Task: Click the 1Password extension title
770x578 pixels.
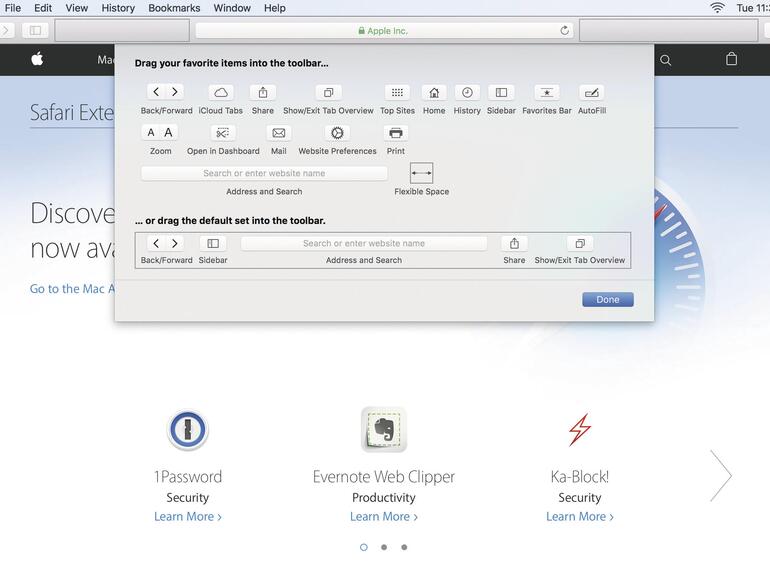Action: click(188, 476)
